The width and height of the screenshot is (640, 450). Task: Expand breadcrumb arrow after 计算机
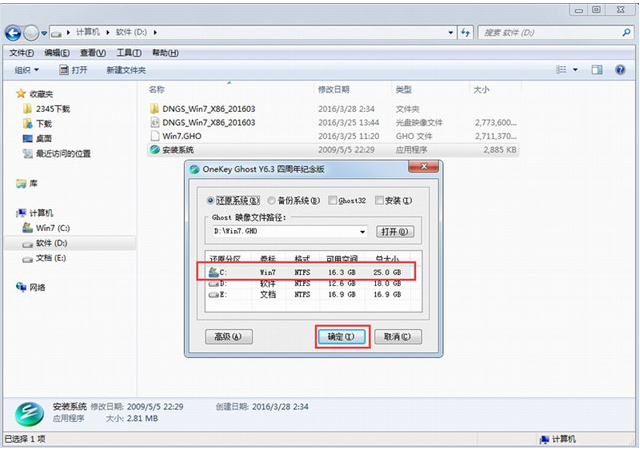pyautogui.click(x=108, y=32)
